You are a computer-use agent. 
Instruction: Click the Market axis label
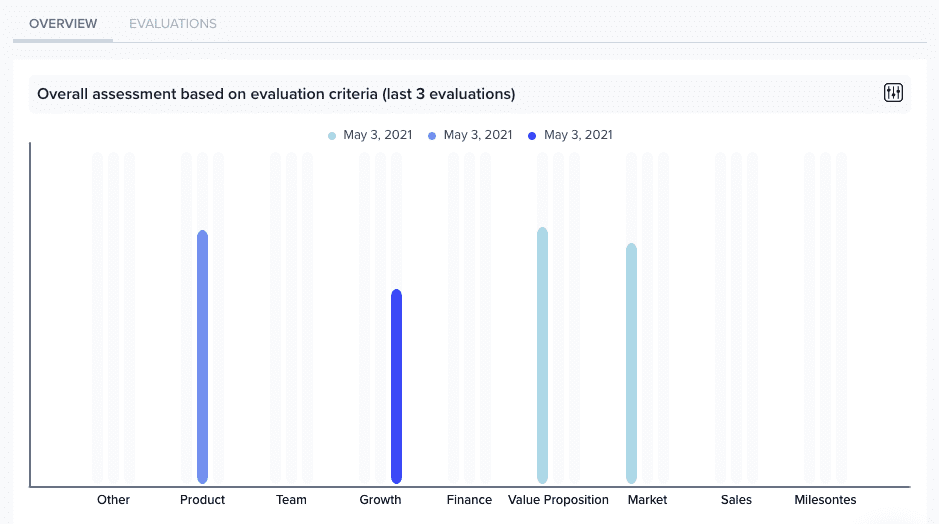pyautogui.click(x=647, y=500)
